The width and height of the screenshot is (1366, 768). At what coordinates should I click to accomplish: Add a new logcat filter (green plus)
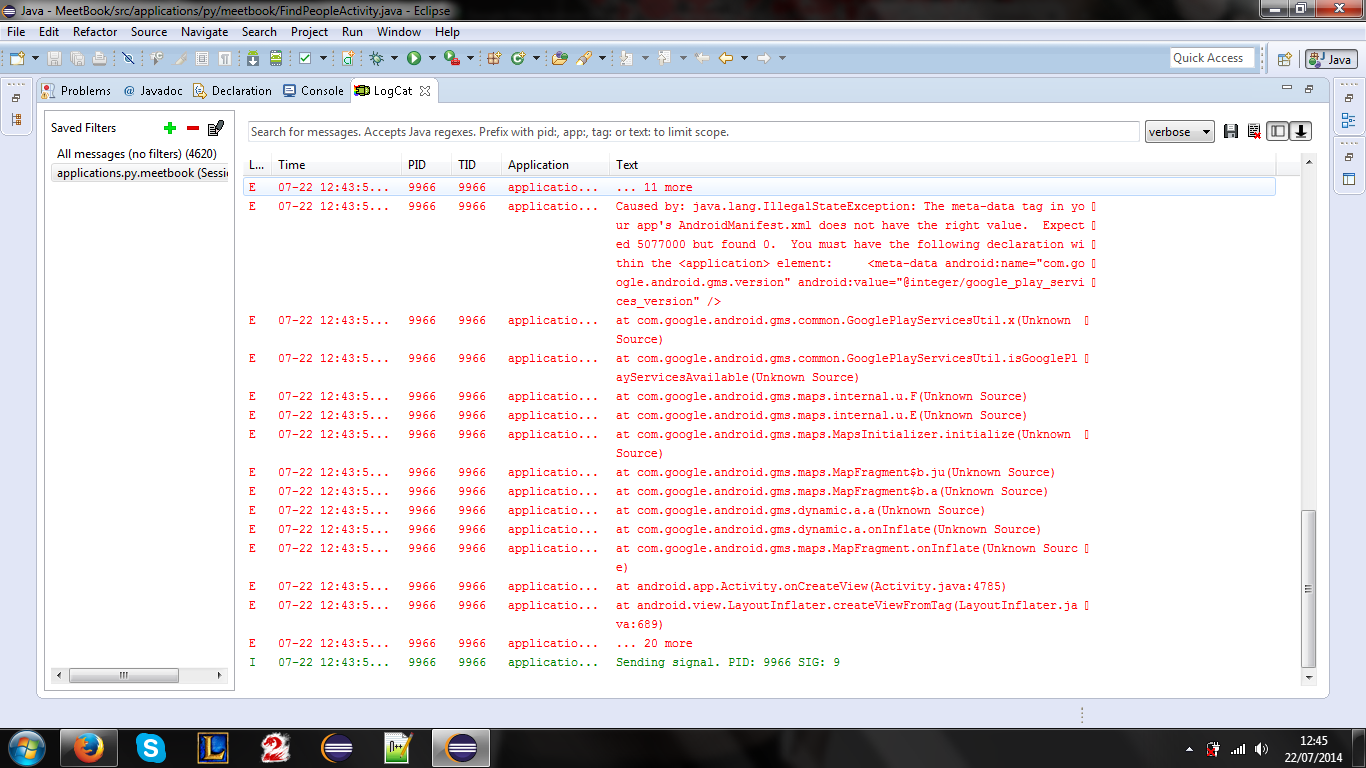pos(170,128)
